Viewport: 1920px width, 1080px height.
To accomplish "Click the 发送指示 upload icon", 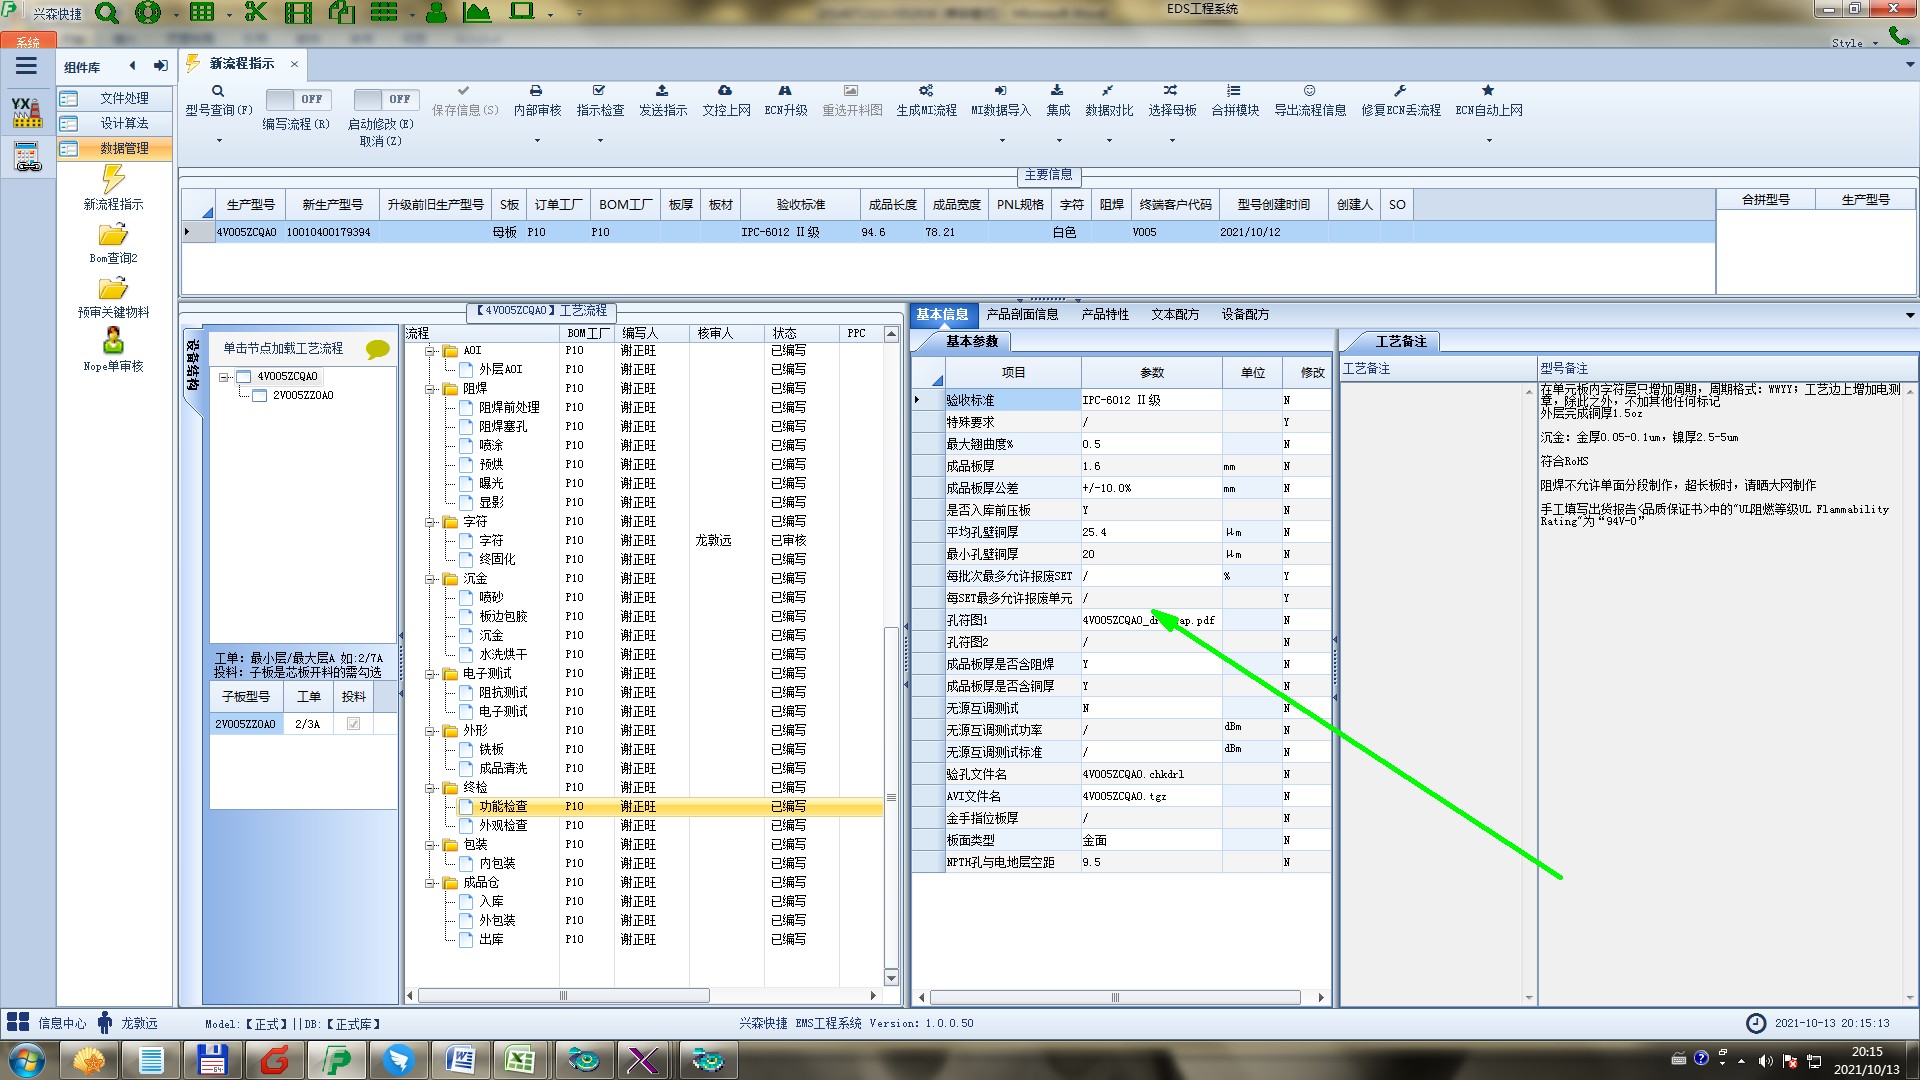I will tap(662, 91).
